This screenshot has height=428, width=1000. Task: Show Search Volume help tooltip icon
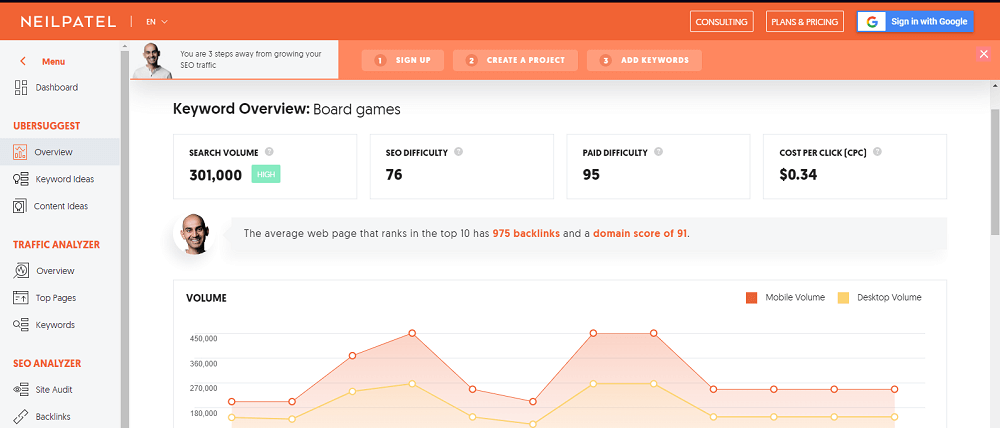(x=269, y=152)
